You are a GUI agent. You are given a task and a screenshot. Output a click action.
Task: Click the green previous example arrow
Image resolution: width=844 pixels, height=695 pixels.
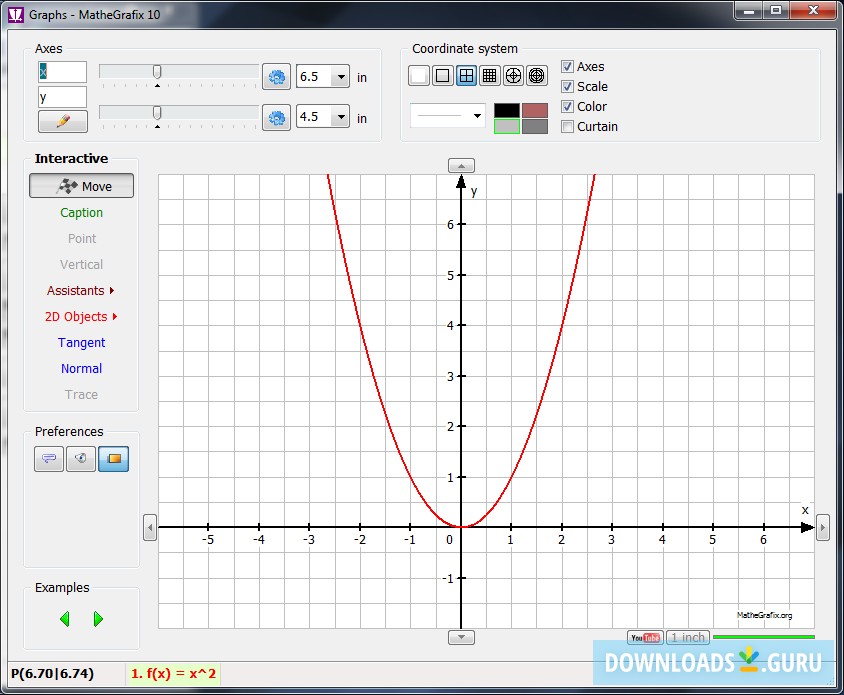[x=65, y=619]
